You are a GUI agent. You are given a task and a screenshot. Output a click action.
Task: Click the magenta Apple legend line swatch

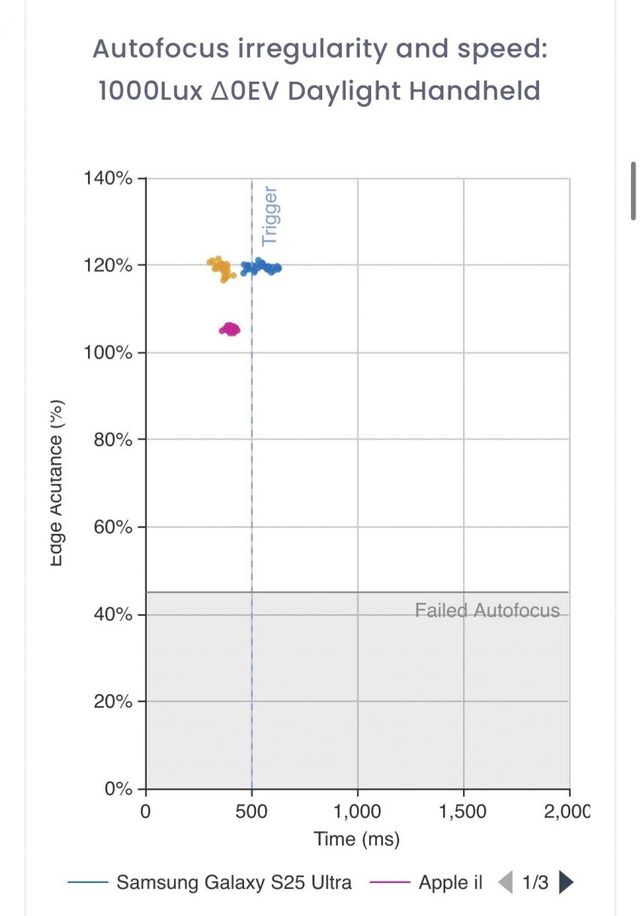(389, 883)
